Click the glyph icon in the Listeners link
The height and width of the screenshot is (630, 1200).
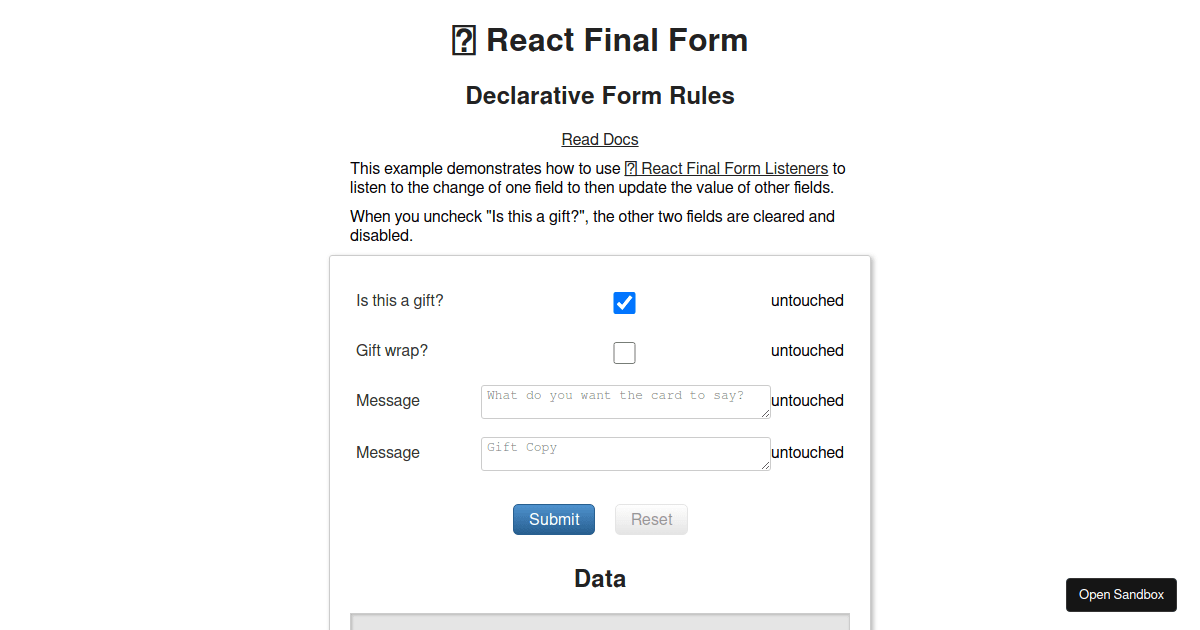pos(631,168)
